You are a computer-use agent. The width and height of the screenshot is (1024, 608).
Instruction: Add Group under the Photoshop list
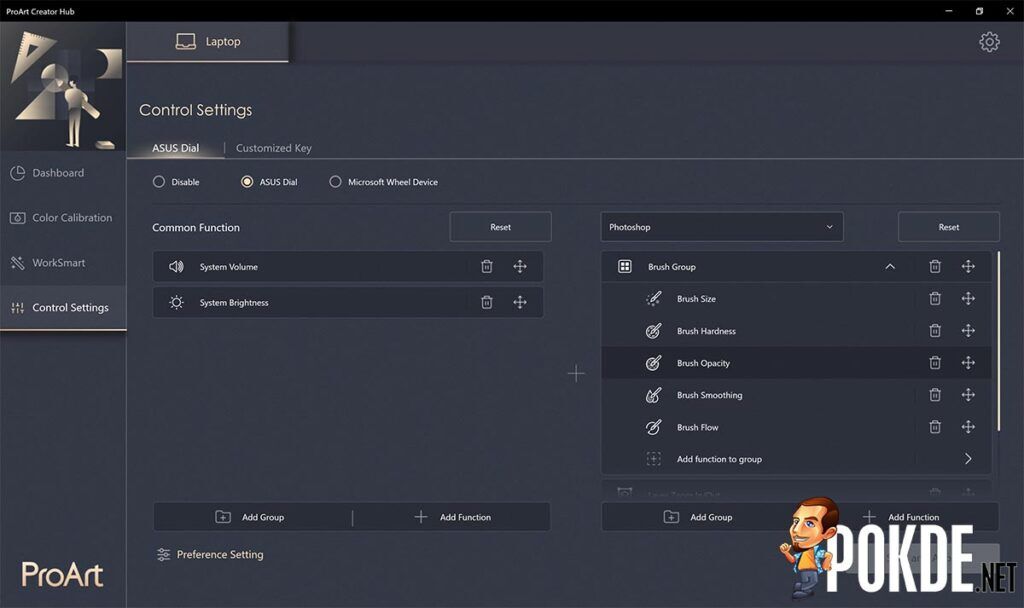click(x=699, y=517)
